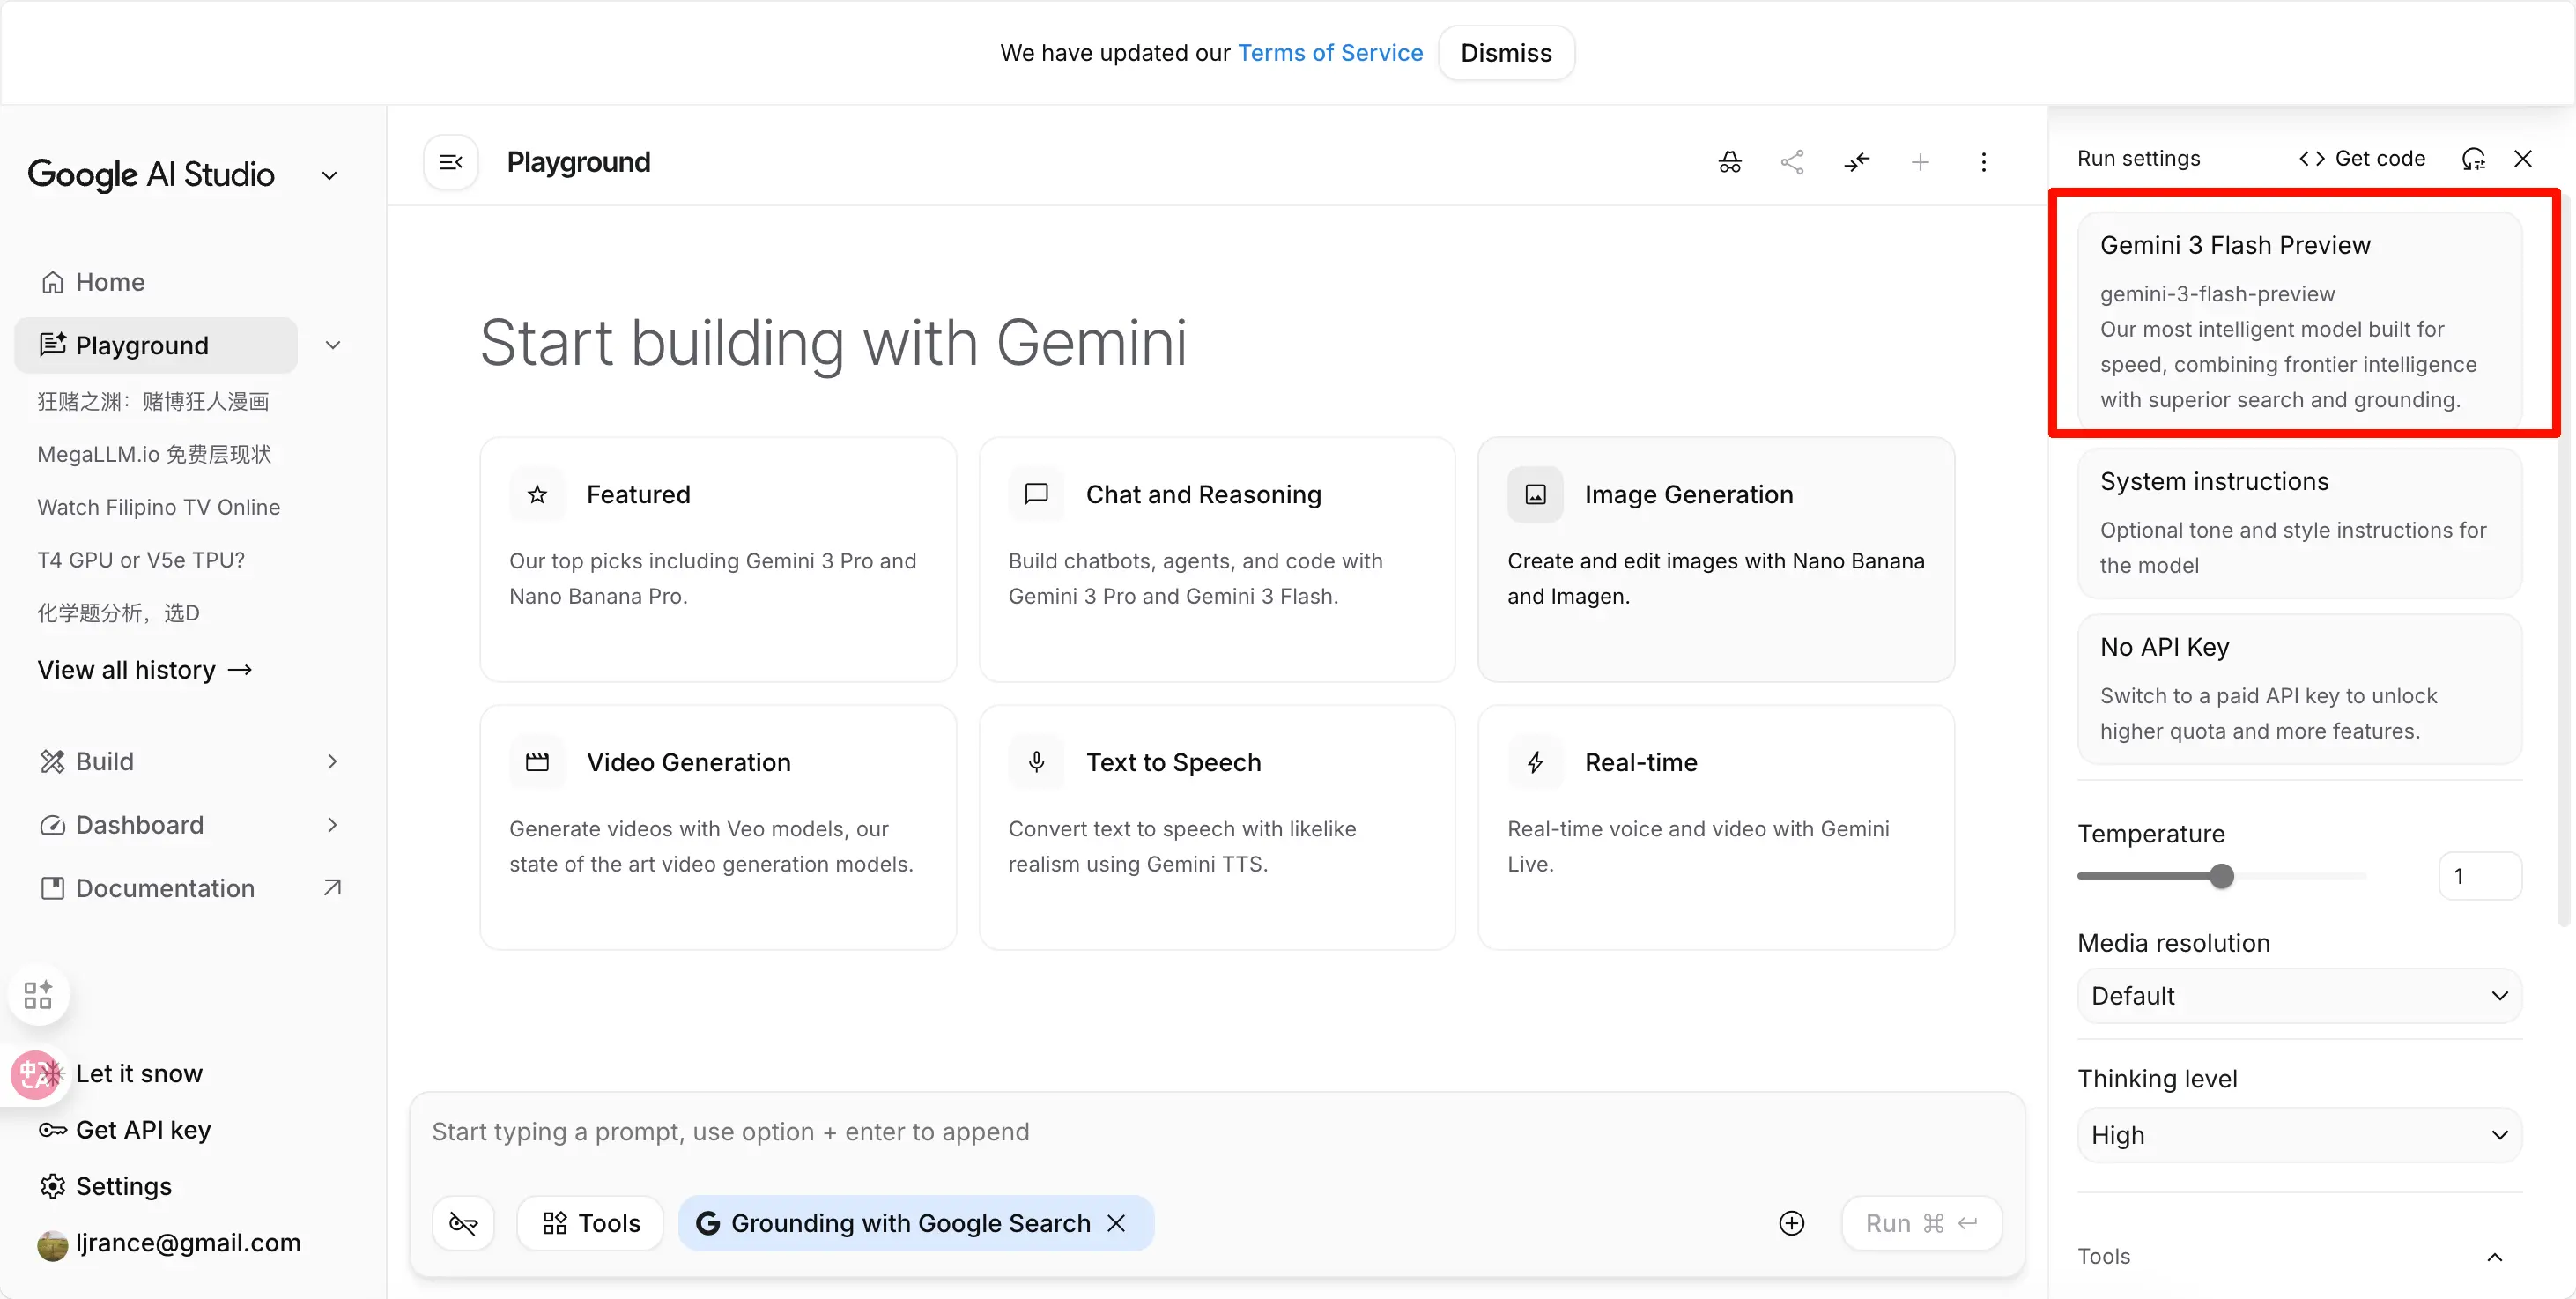Click the reset settings icon beside Get code
2576x1299 pixels.
2472,159
